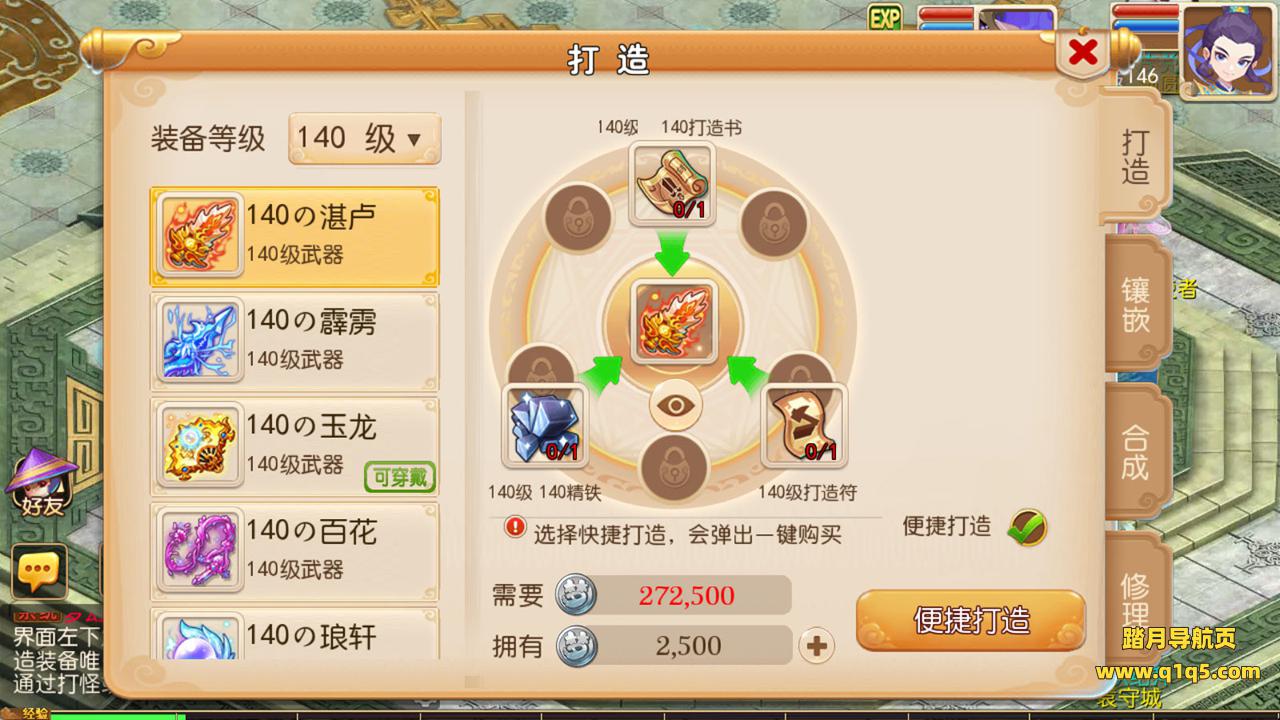Open the 修理 tab

pyautogui.click(x=1135, y=598)
